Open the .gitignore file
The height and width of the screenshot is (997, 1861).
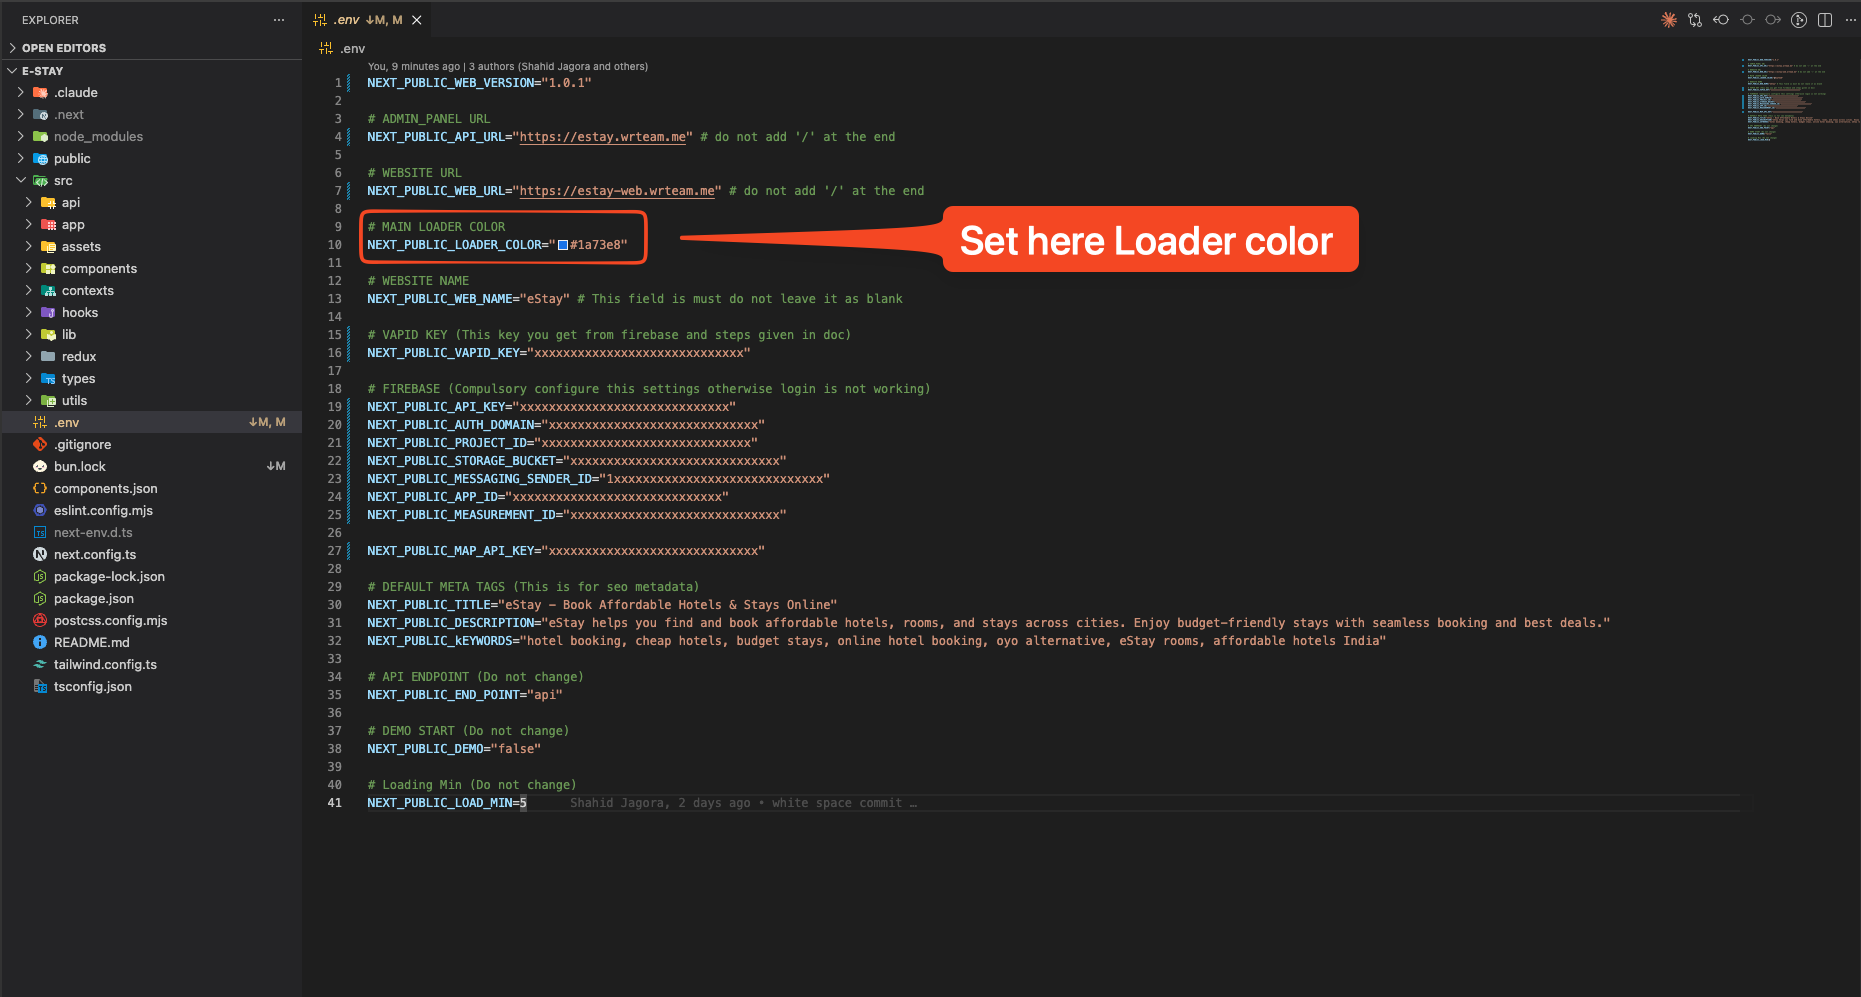[150, 445]
